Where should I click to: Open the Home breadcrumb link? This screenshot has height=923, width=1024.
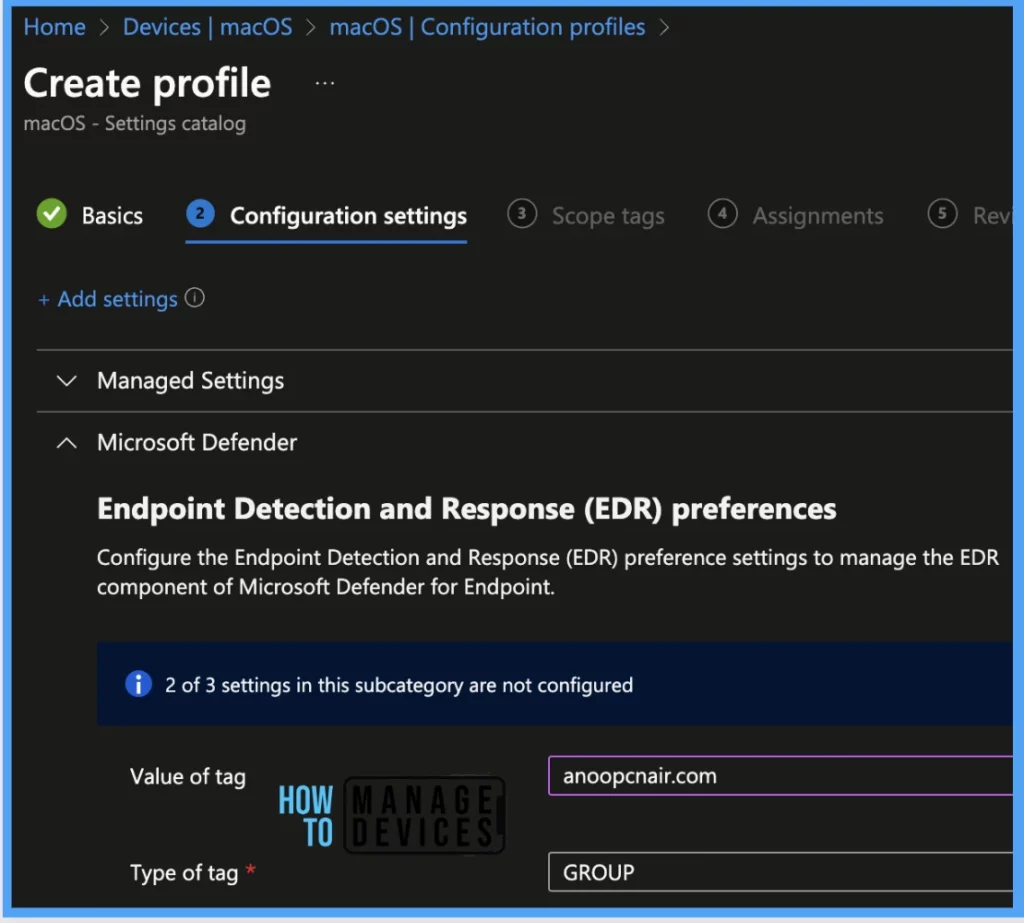click(x=54, y=27)
